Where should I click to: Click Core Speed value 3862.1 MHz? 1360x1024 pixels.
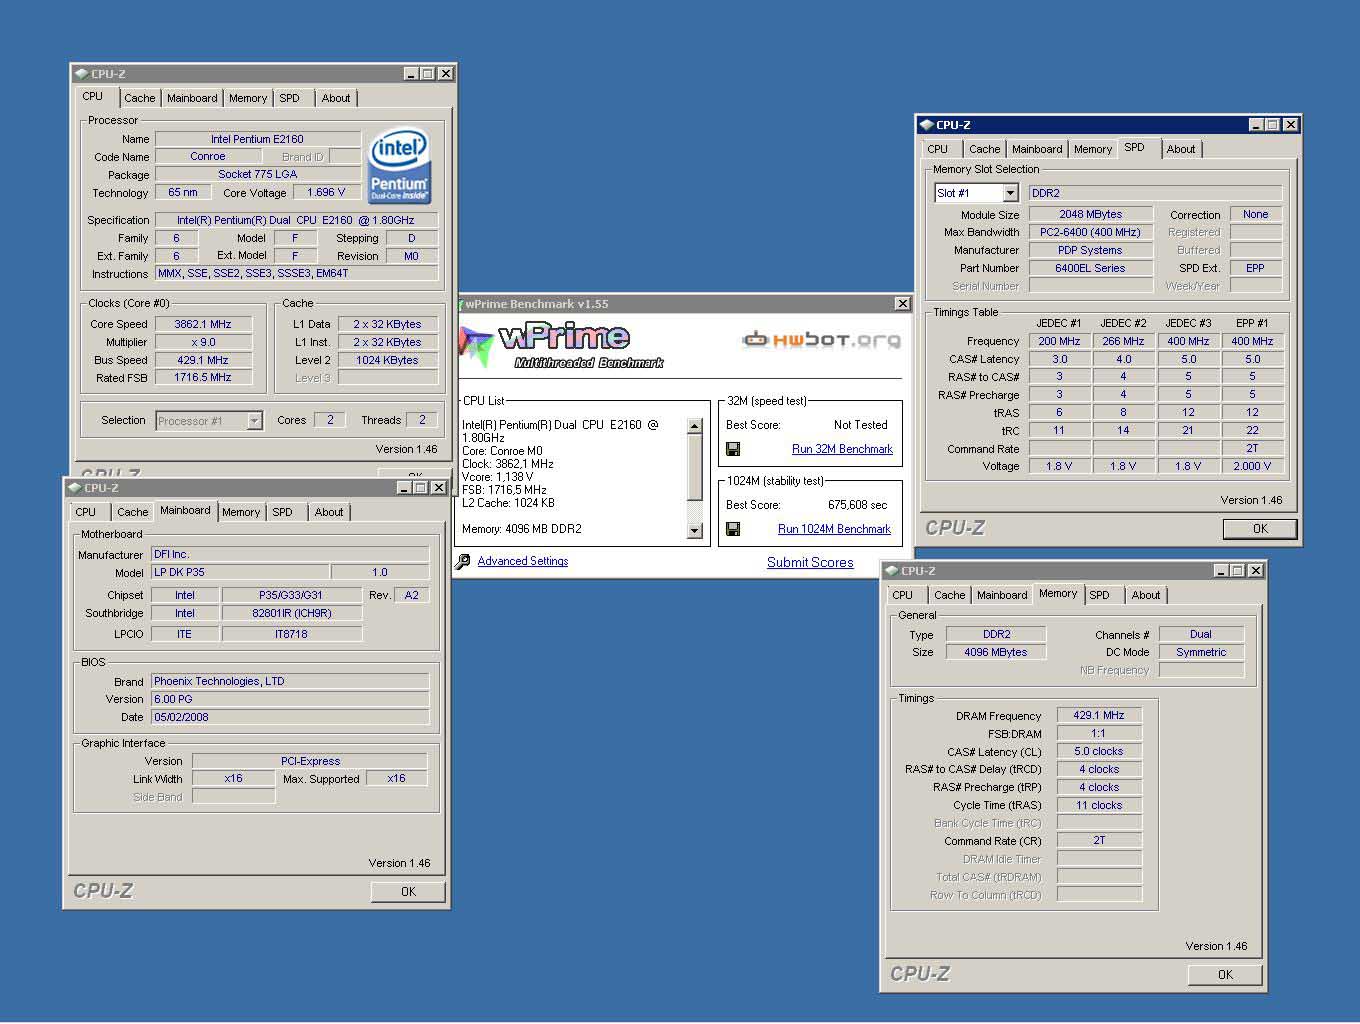tap(203, 324)
